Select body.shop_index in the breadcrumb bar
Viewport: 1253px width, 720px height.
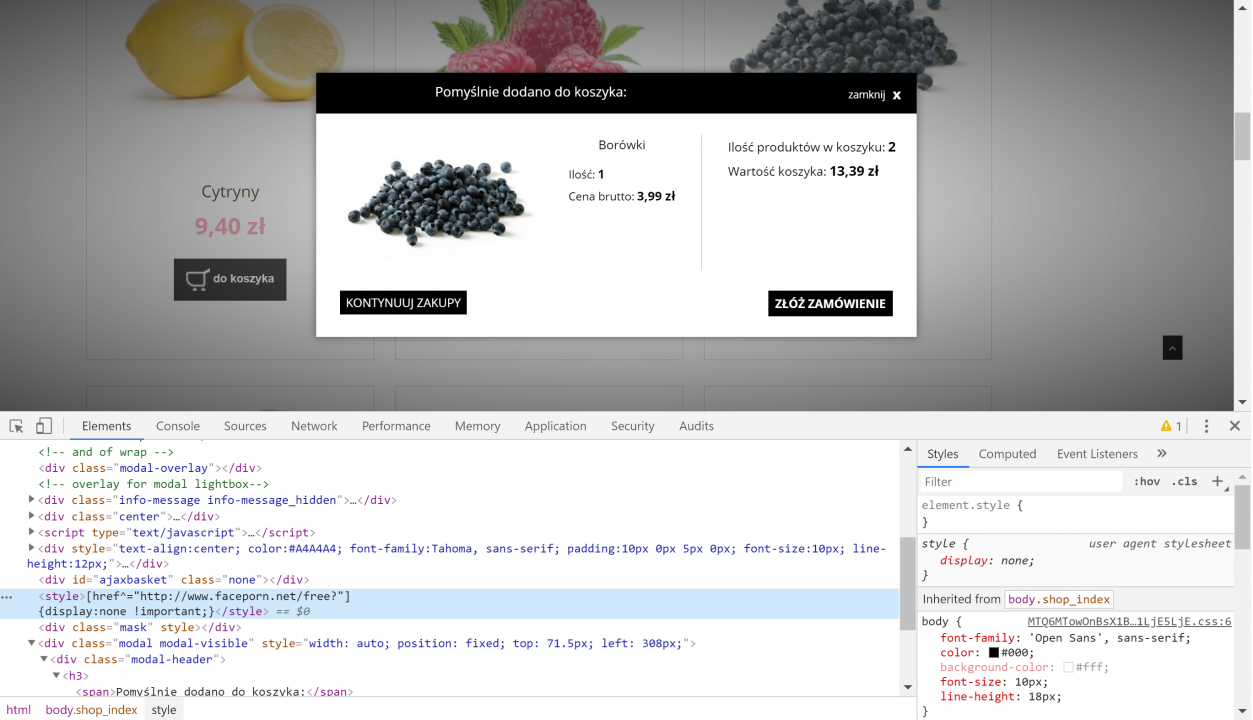[x=91, y=710]
